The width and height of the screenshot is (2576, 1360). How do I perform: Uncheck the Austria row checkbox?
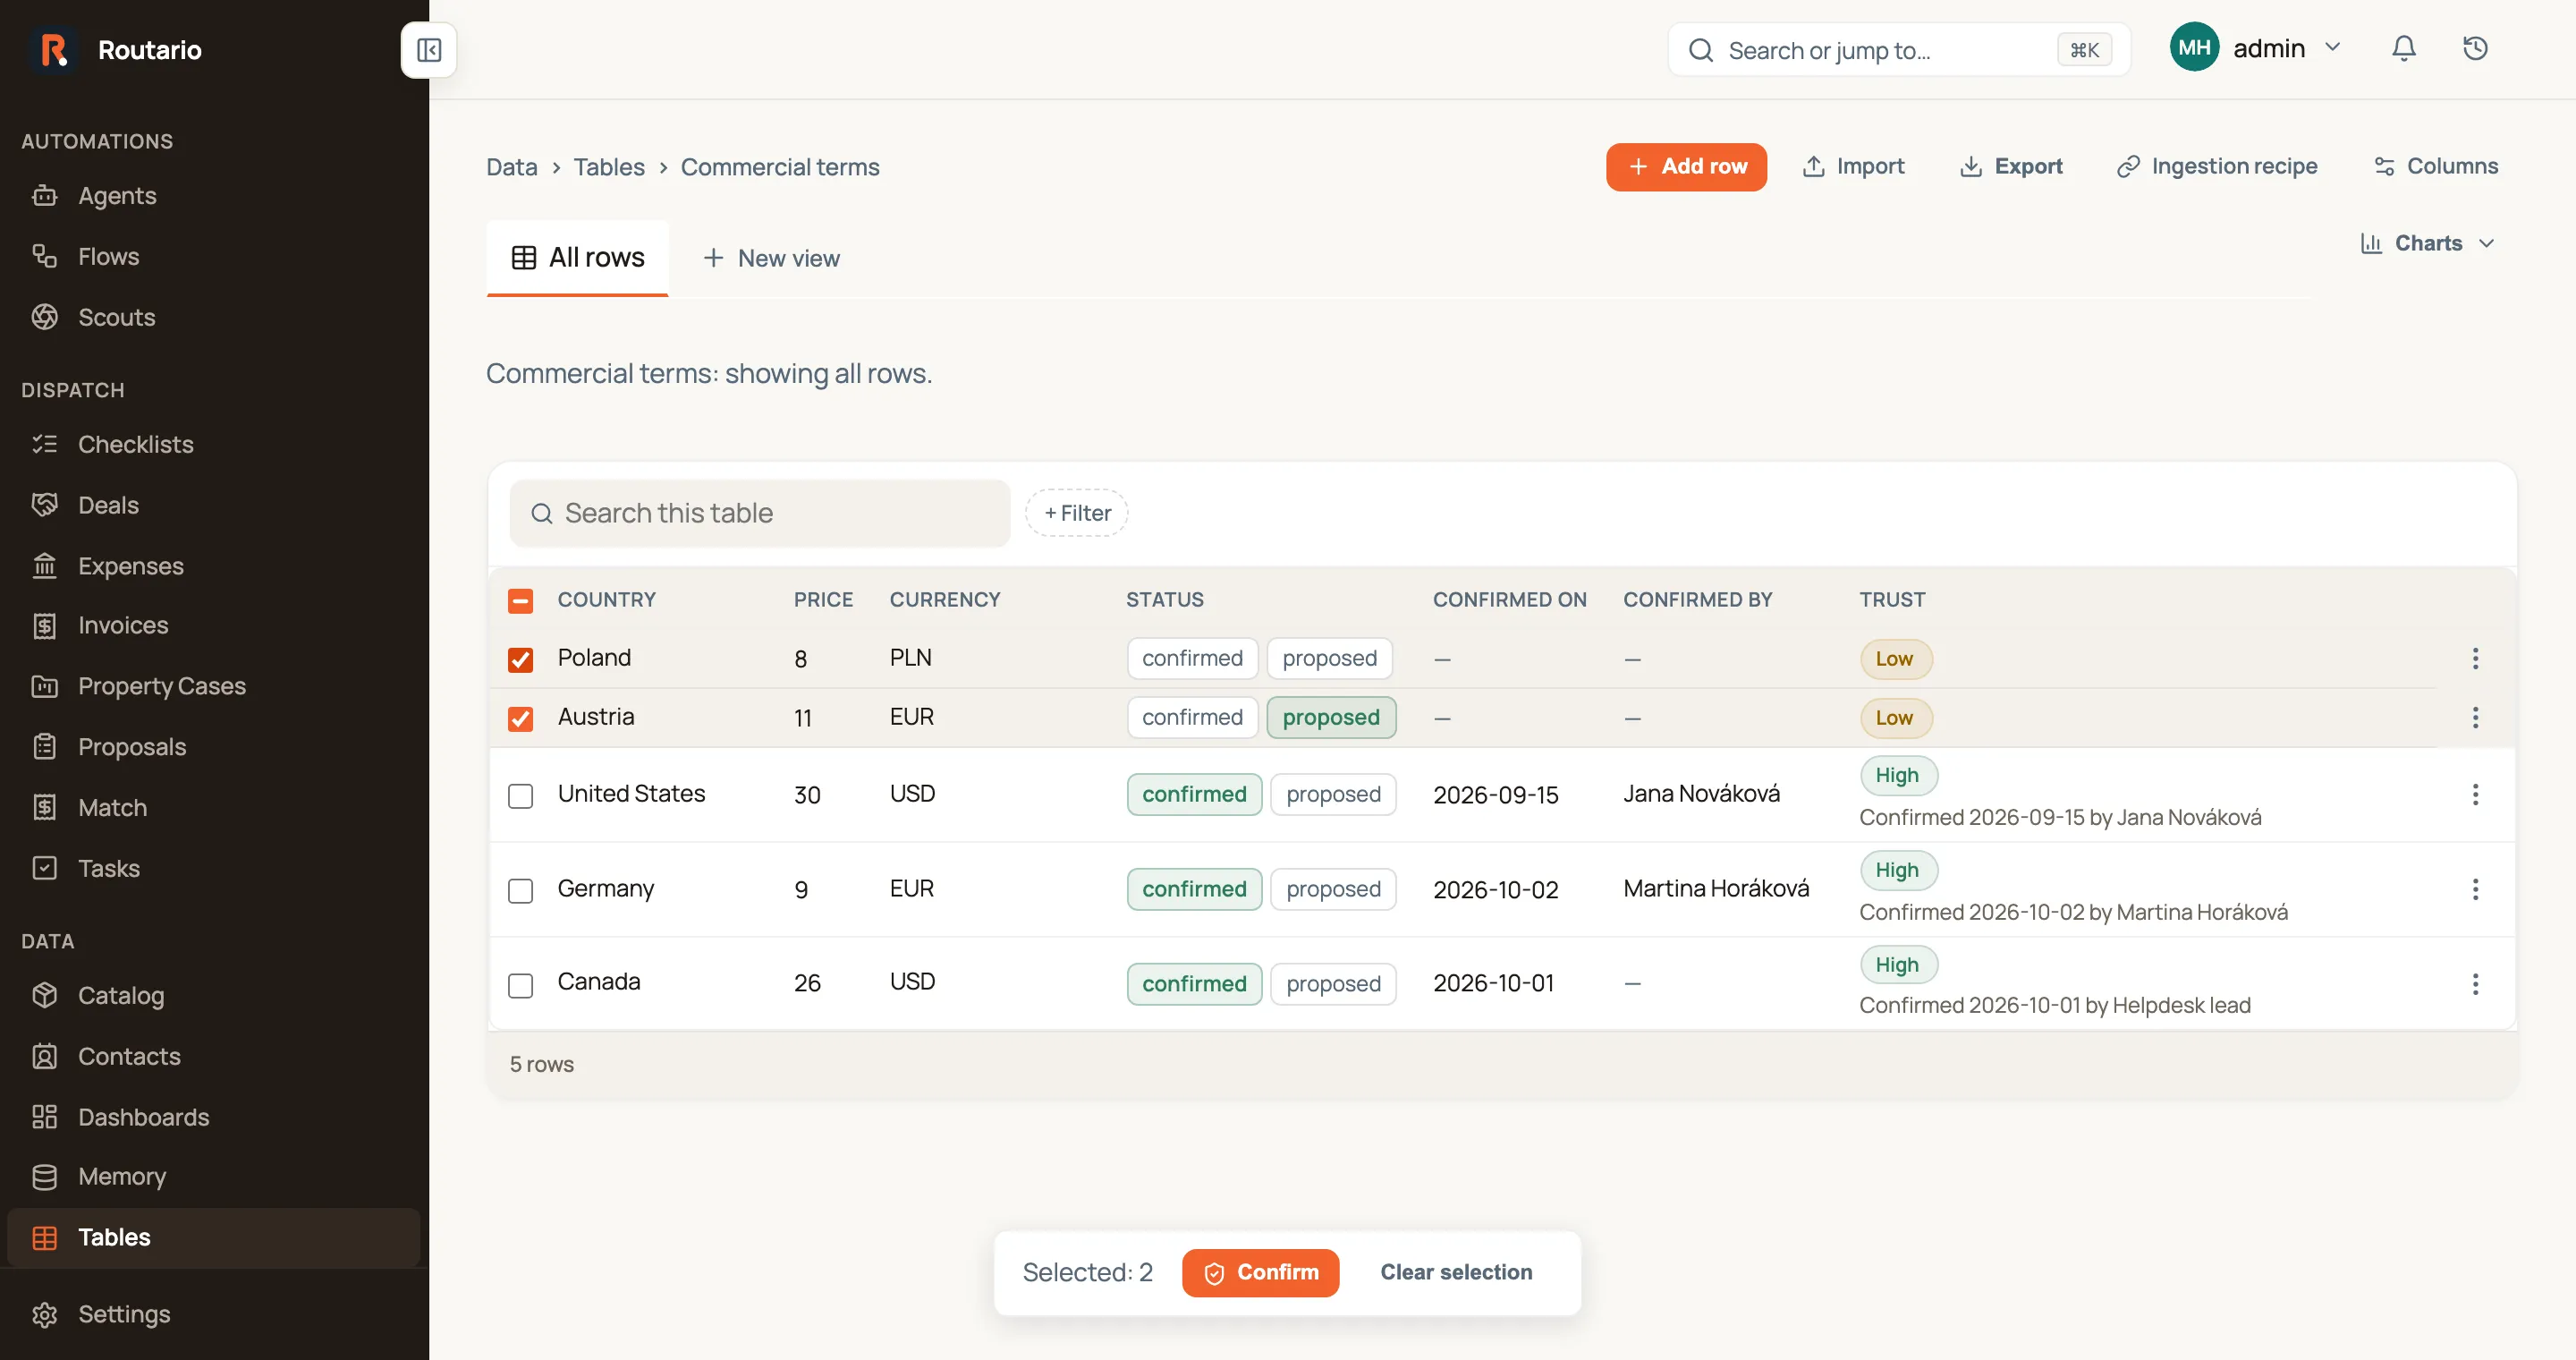coord(520,719)
